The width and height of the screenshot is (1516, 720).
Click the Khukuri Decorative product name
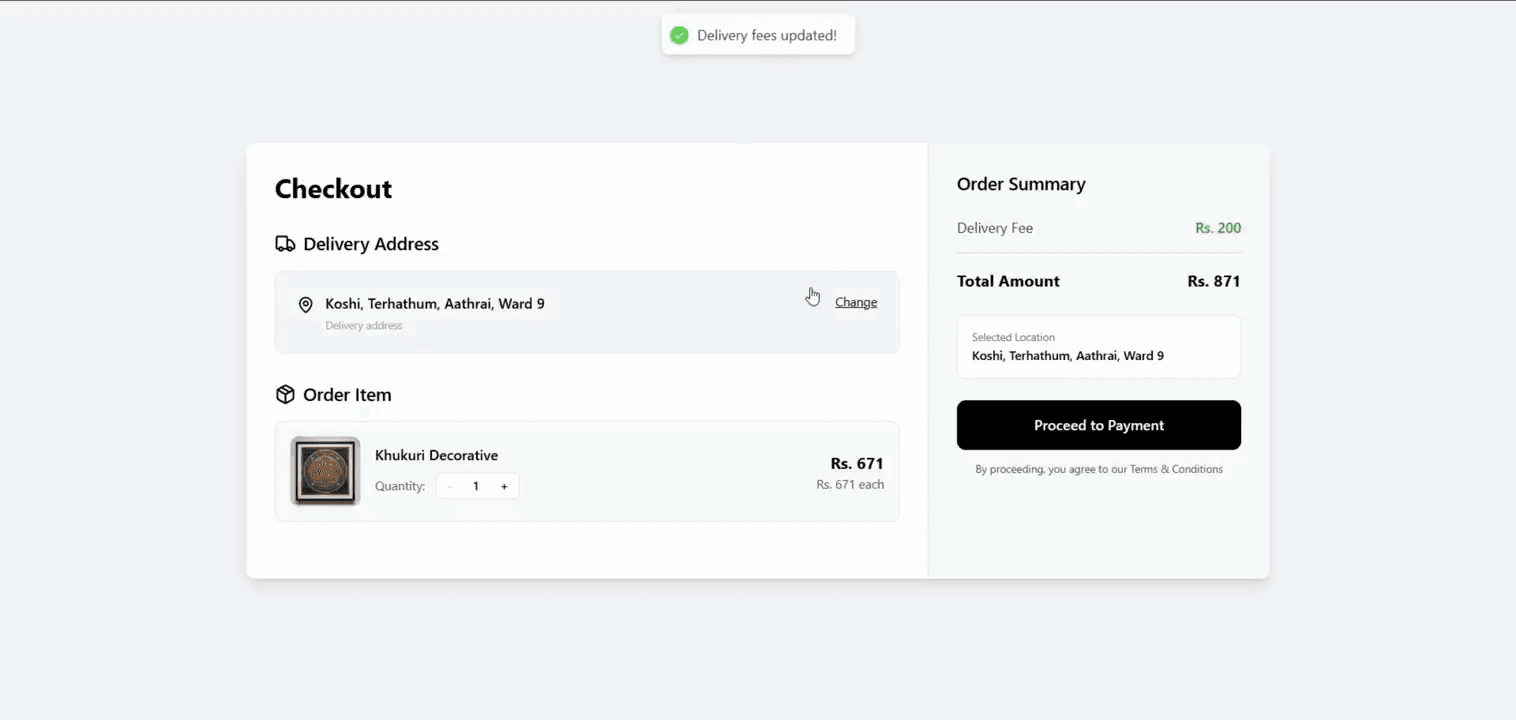pyautogui.click(x=436, y=455)
